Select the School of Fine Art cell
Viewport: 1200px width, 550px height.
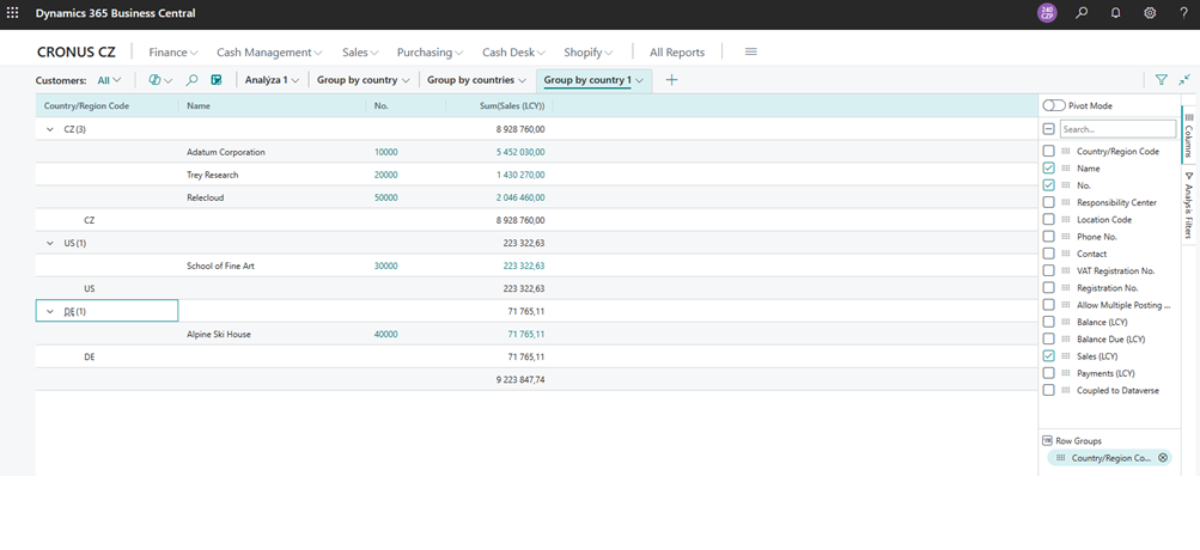(x=220, y=266)
